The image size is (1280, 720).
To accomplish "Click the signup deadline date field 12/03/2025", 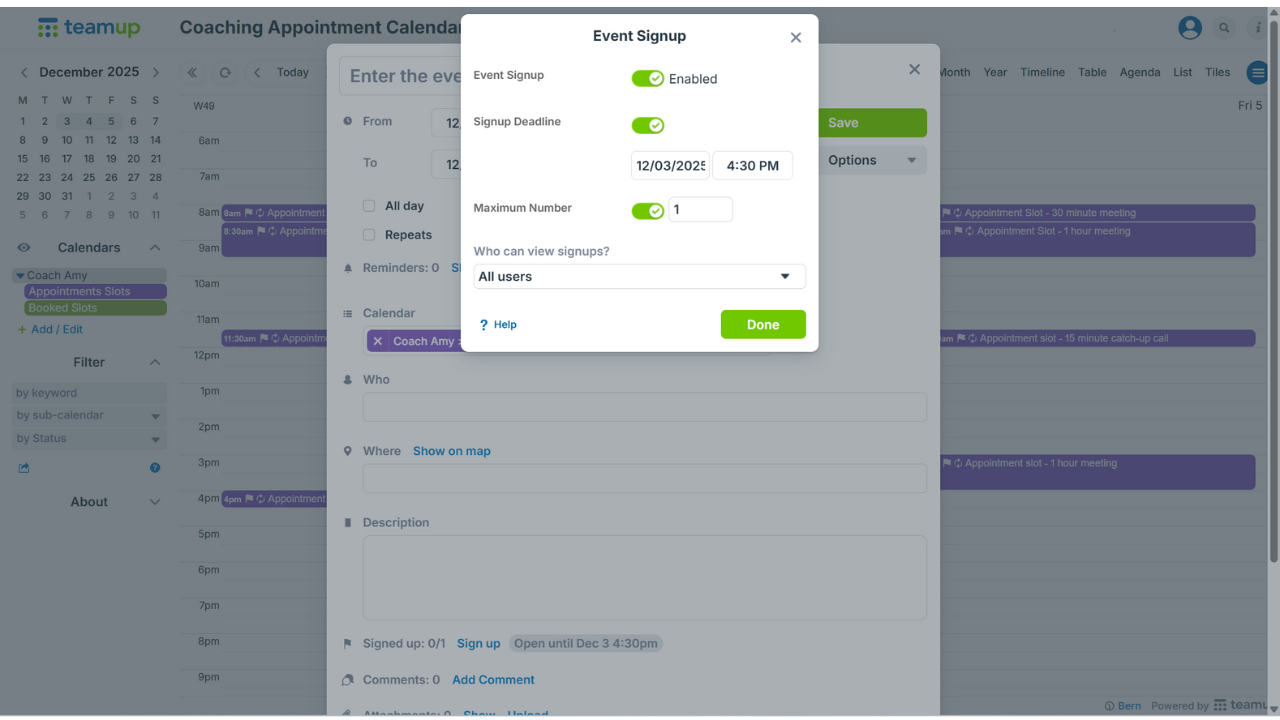I will (670, 165).
